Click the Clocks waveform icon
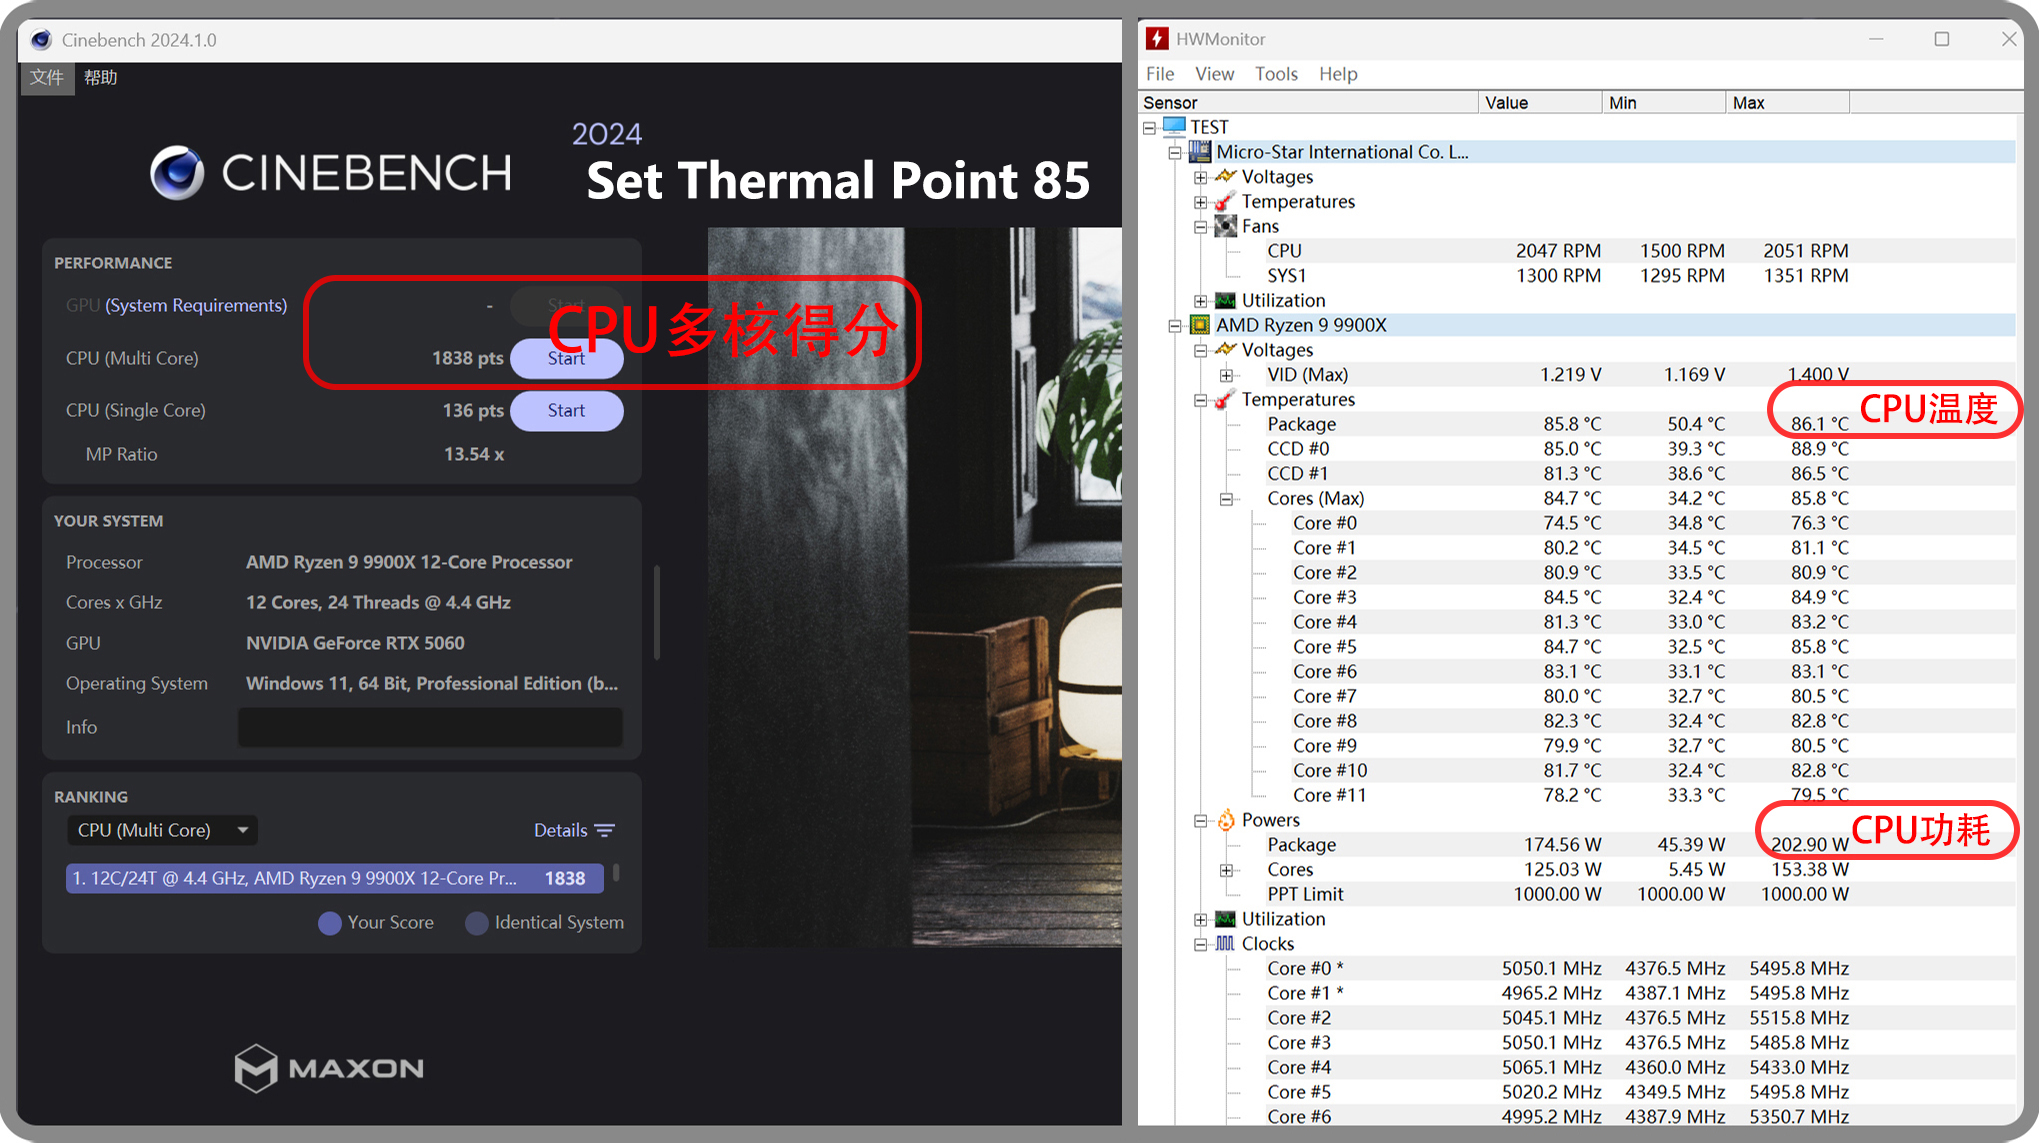Image resolution: width=2039 pixels, height=1143 pixels. point(1225,944)
